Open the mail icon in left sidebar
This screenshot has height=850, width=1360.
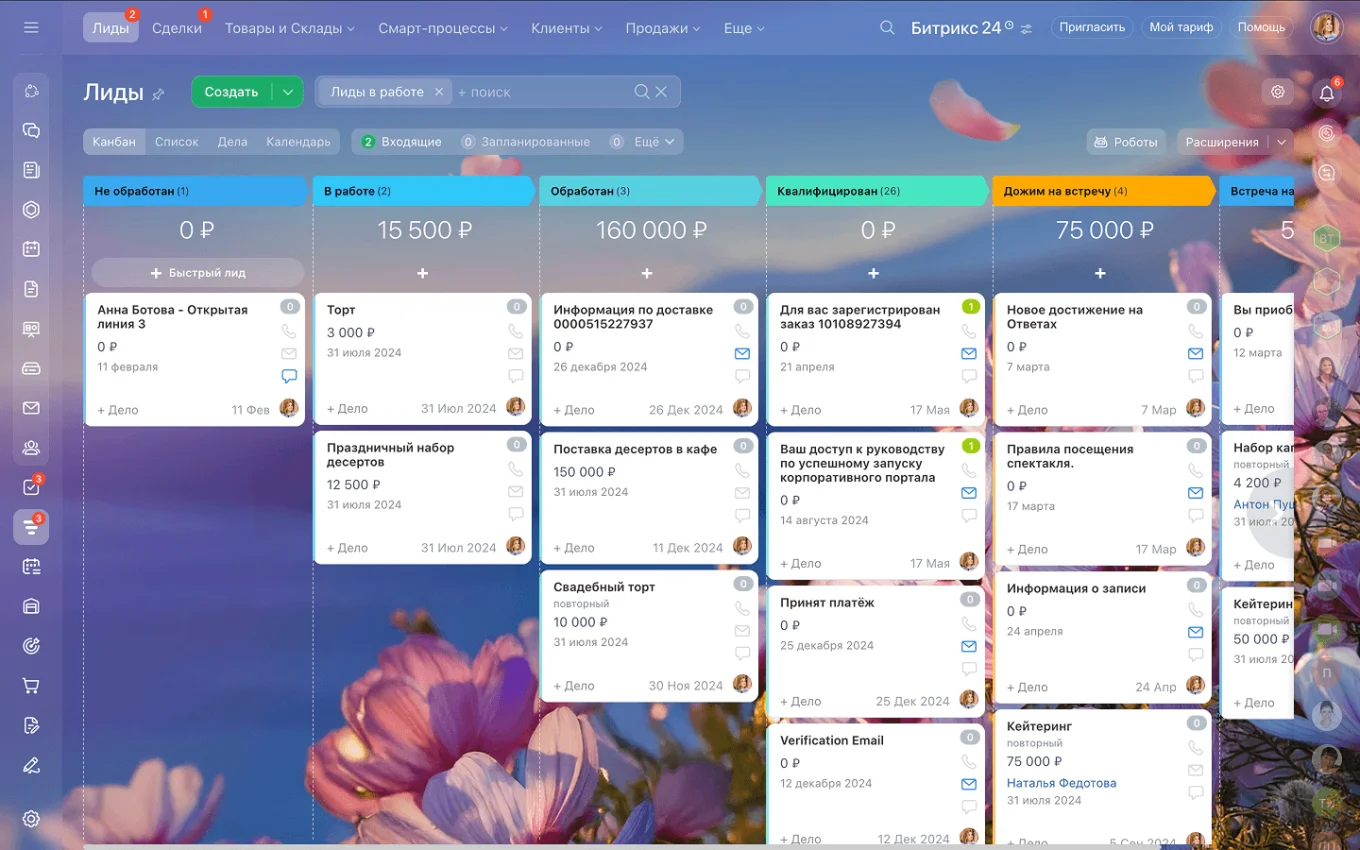31,408
